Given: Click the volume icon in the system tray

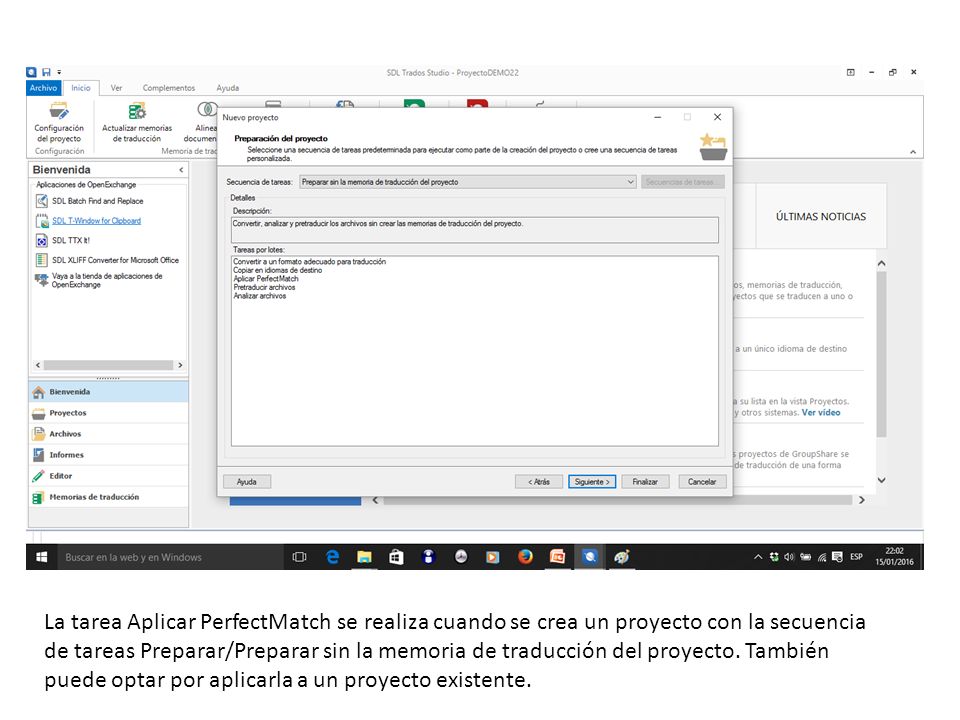Looking at the screenshot, I should [789, 557].
